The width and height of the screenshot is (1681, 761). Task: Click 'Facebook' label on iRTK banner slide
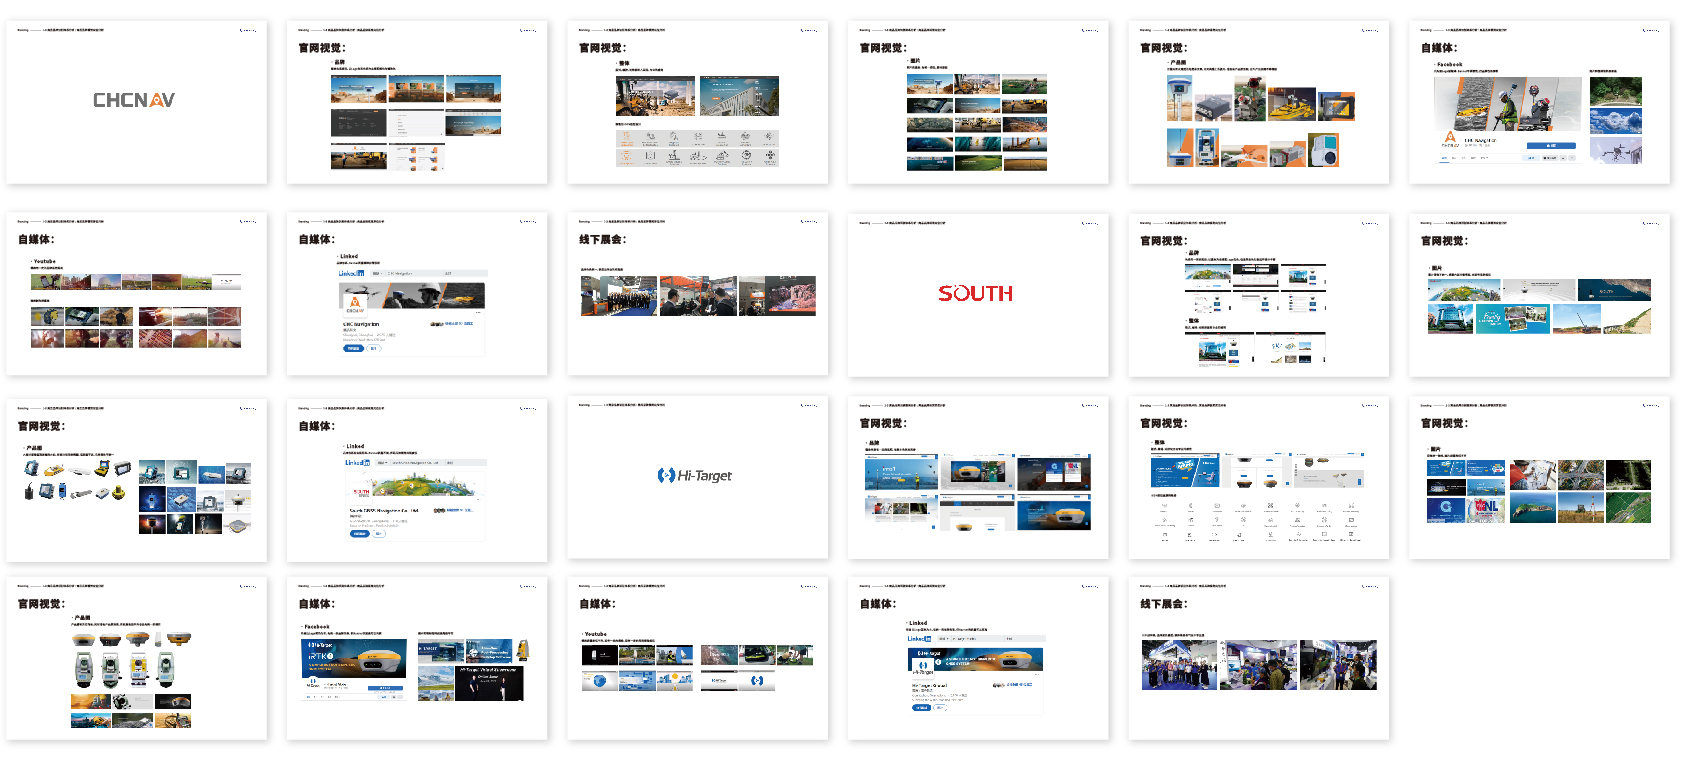[316, 627]
